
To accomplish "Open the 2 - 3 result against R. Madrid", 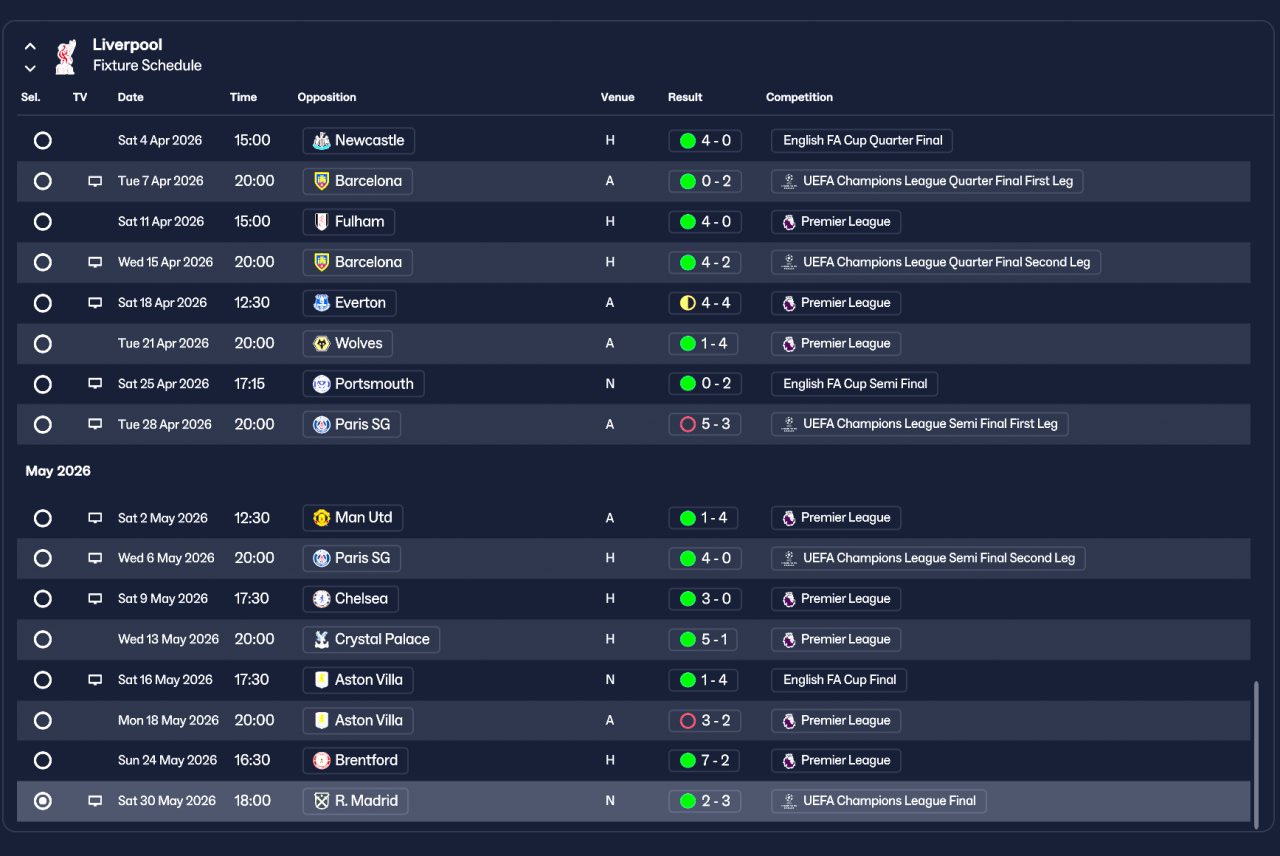I will pos(705,801).
